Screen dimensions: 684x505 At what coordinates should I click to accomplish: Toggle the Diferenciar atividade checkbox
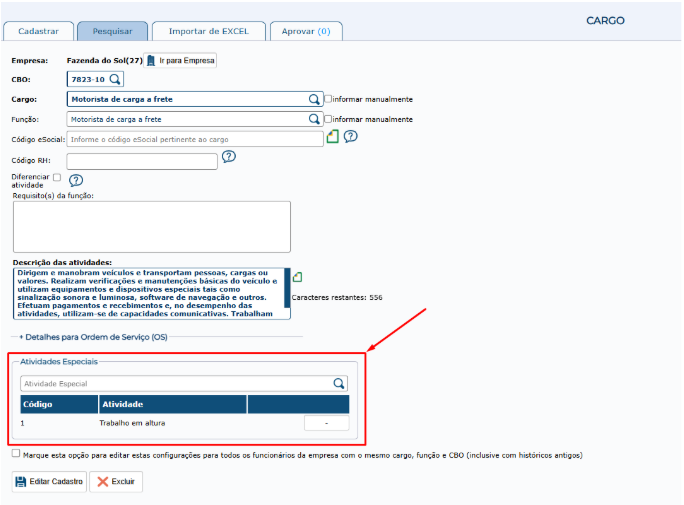click(57, 177)
